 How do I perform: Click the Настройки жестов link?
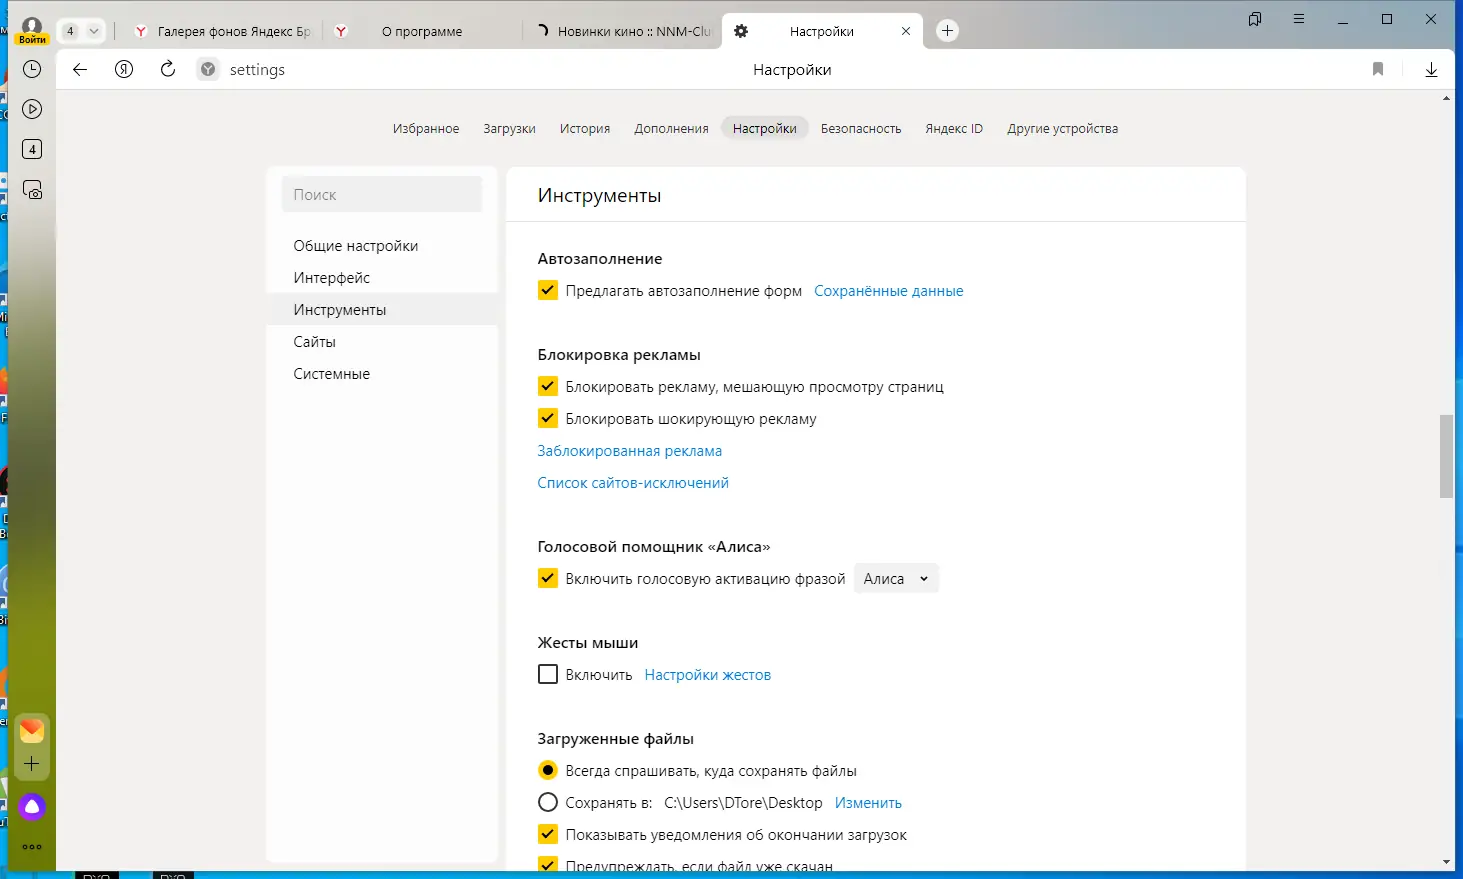[x=708, y=675]
